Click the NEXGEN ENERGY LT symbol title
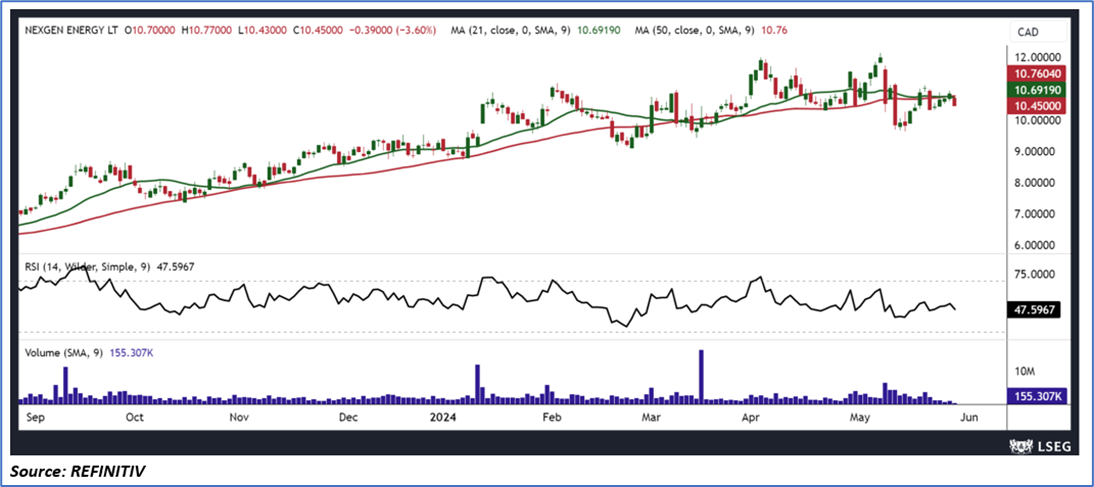The width and height of the screenshot is (1094, 487). [70, 31]
